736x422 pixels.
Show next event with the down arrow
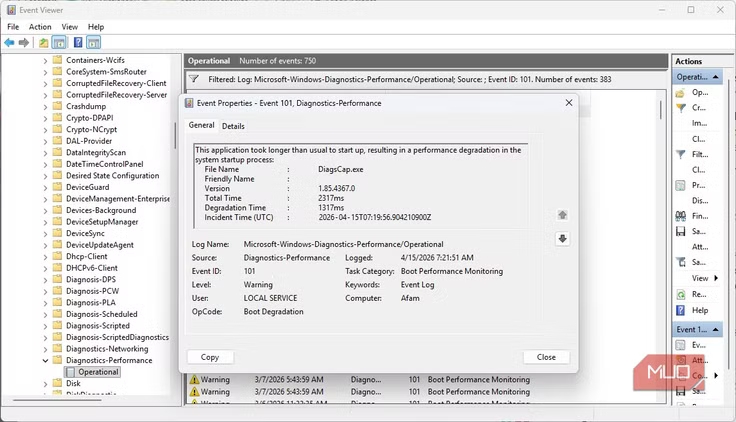[563, 238]
